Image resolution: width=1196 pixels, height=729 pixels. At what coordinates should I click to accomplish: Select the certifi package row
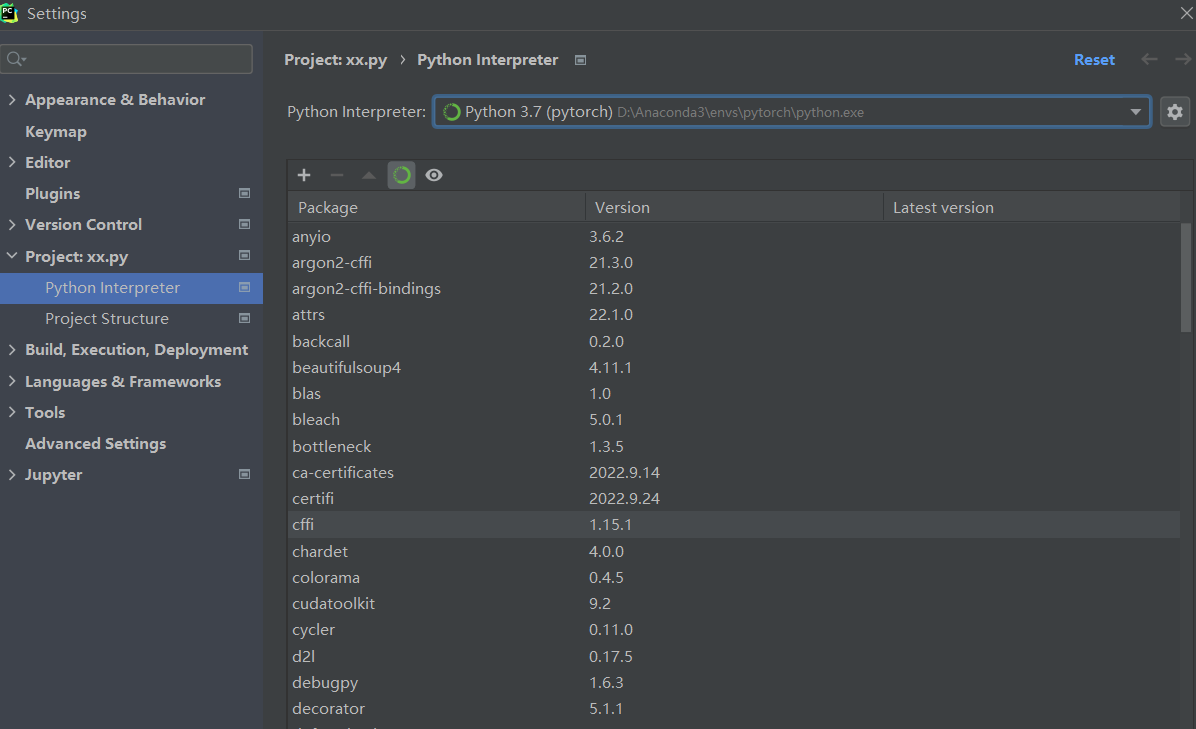tap(734, 498)
